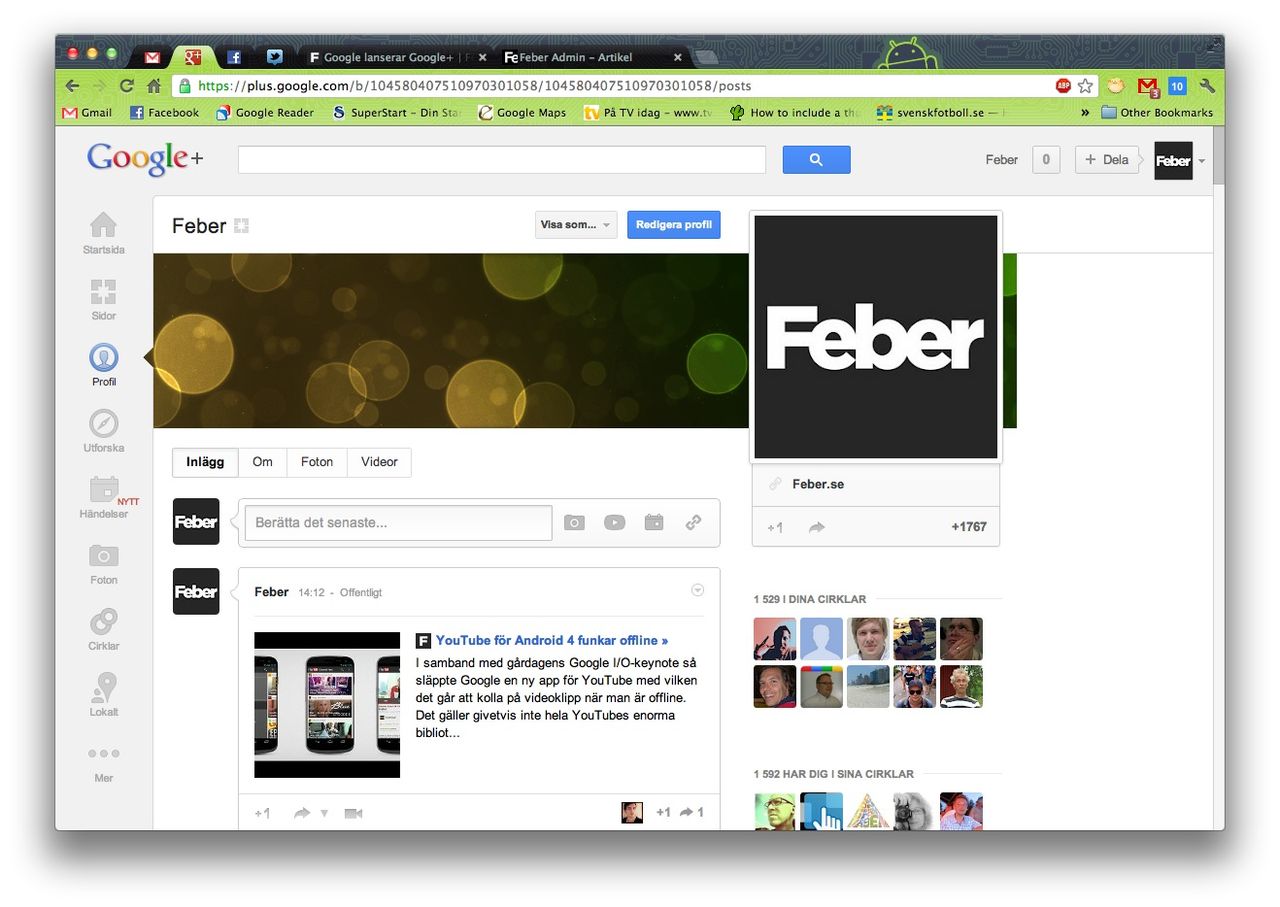Click the Google+ search input field
Screen dimensions: 1280x907
point(502,160)
